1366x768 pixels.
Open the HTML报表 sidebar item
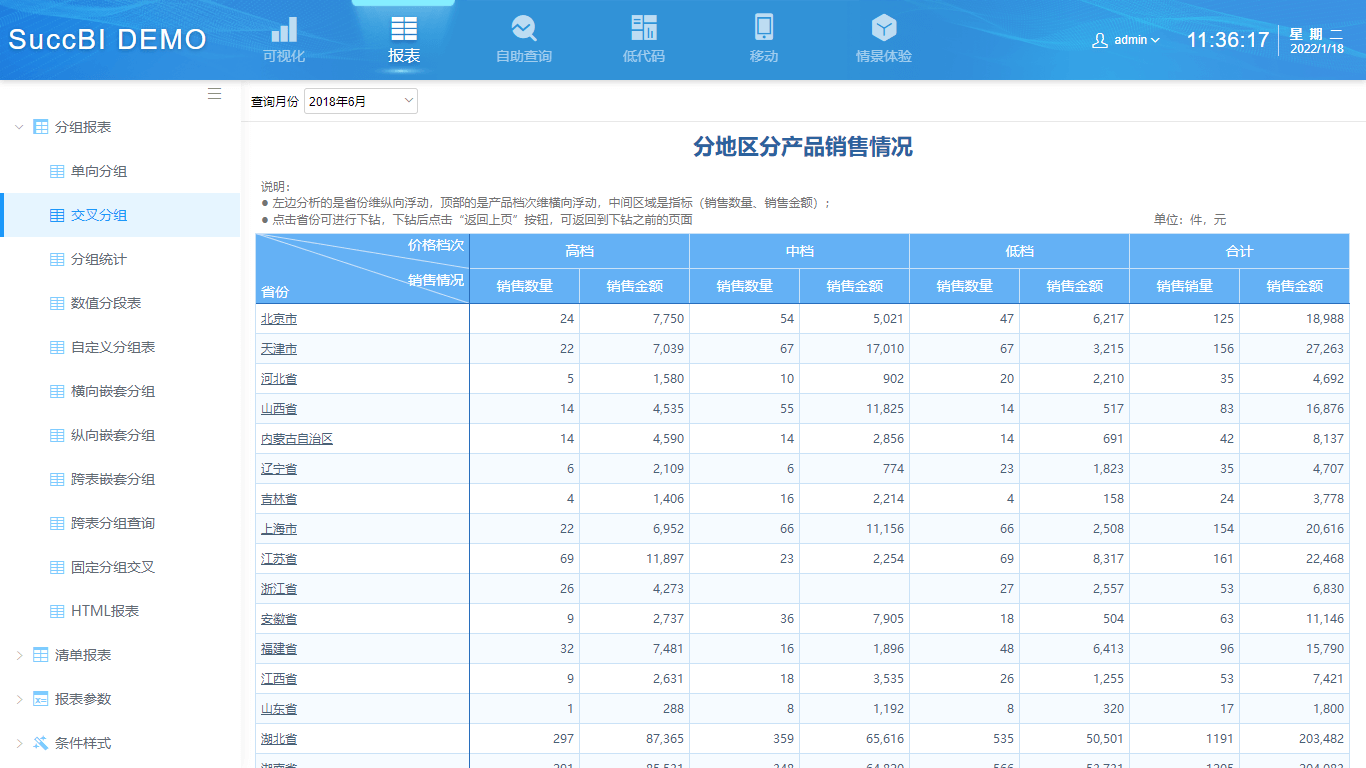(x=105, y=611)
